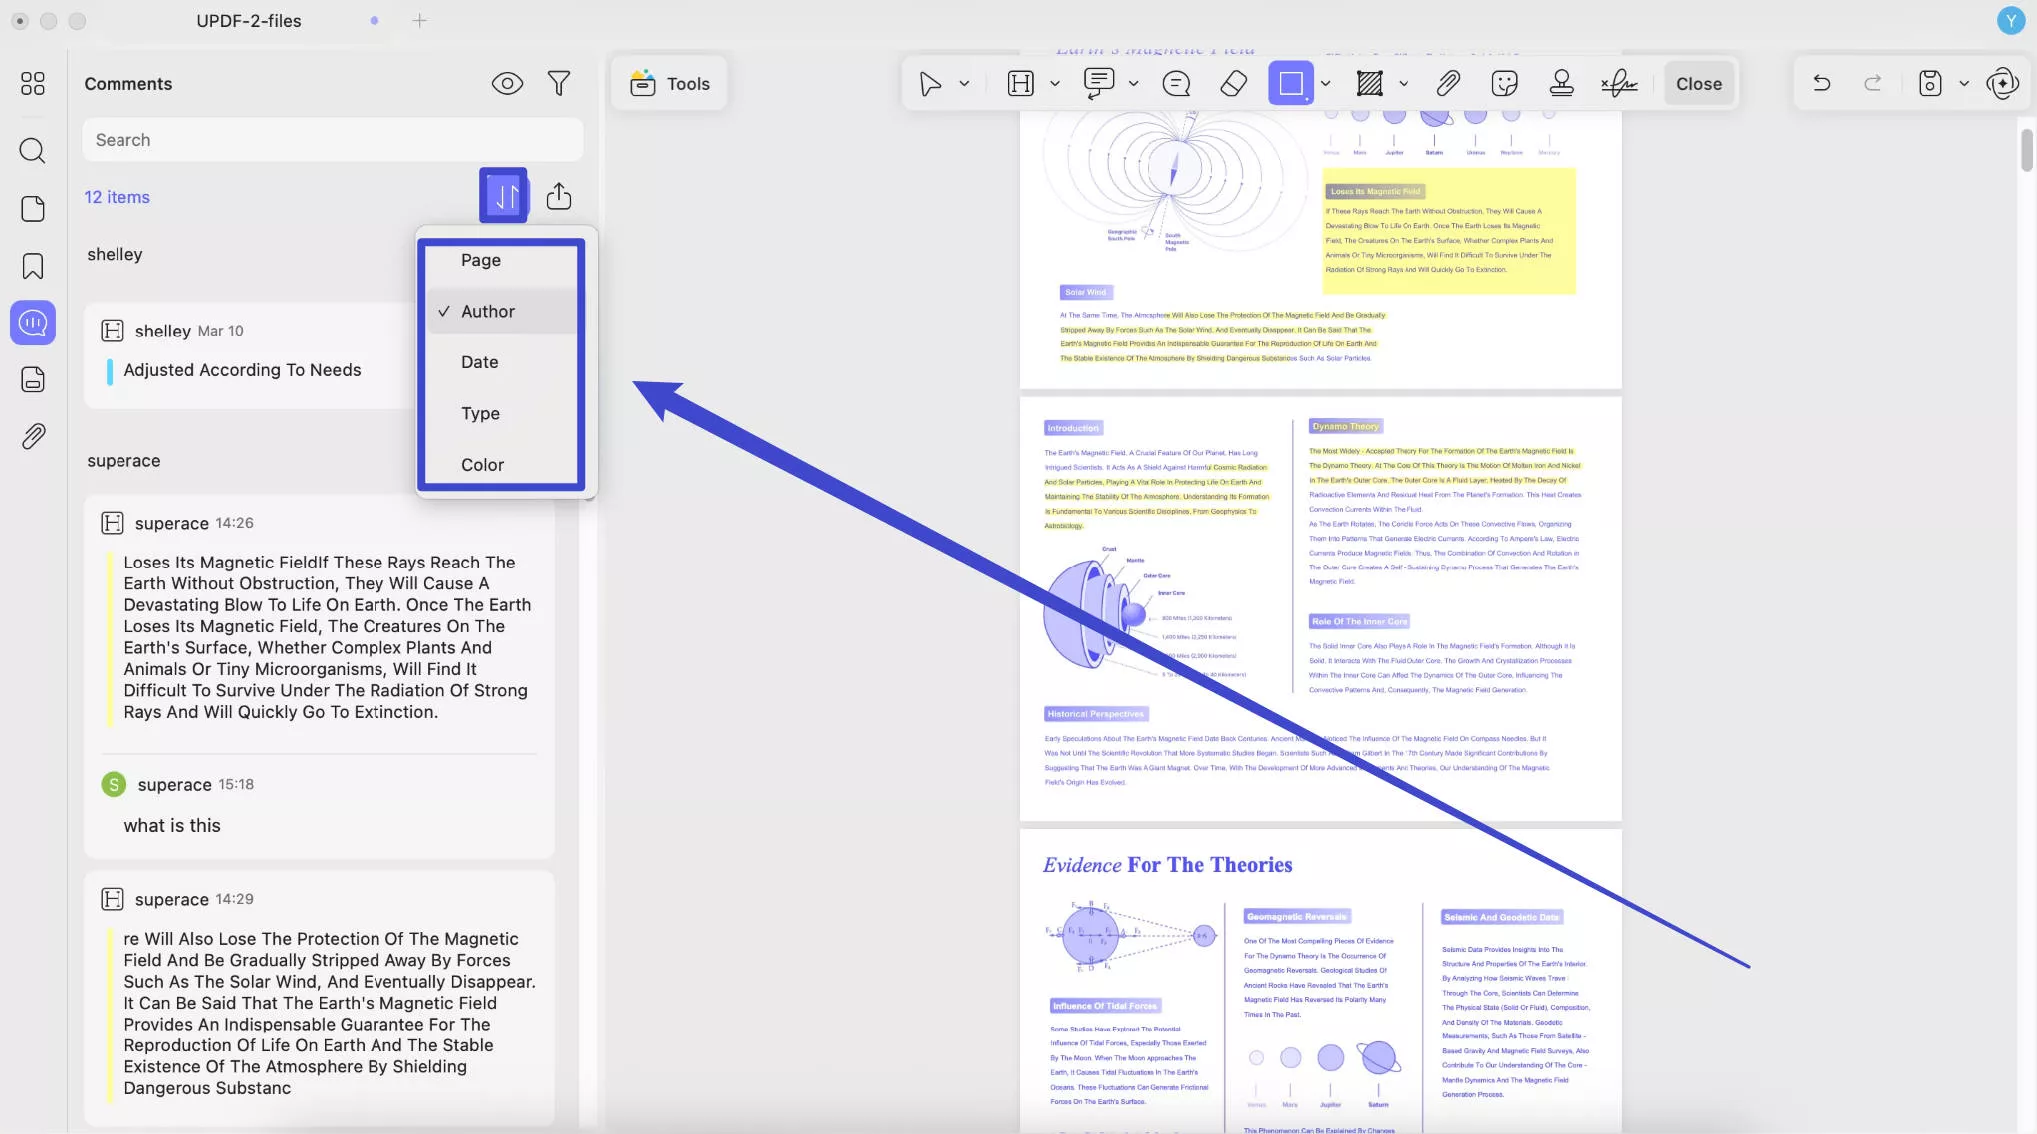This screenshot has width=2037, height=1134.
Task: Open the Tools menu button
Action: pyautogui.click(x=669, y=84)
